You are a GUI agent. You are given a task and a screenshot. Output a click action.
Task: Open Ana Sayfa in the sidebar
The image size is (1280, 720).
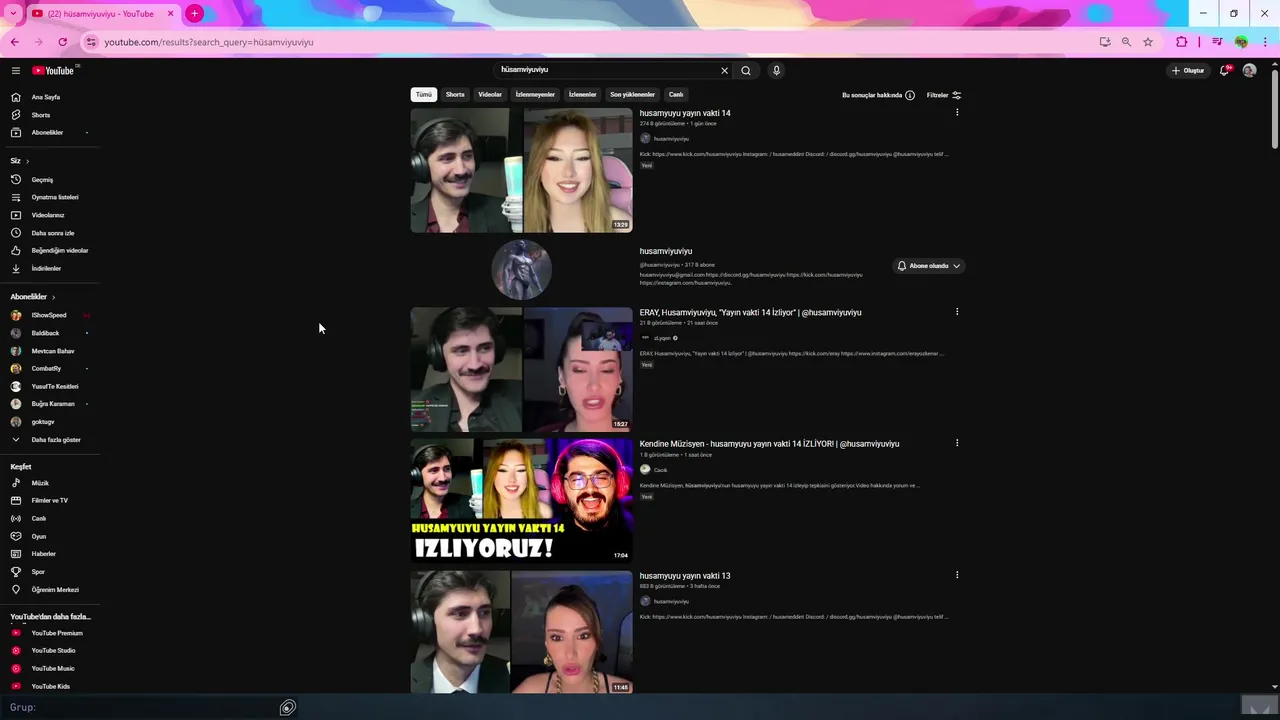coord(50,97)
